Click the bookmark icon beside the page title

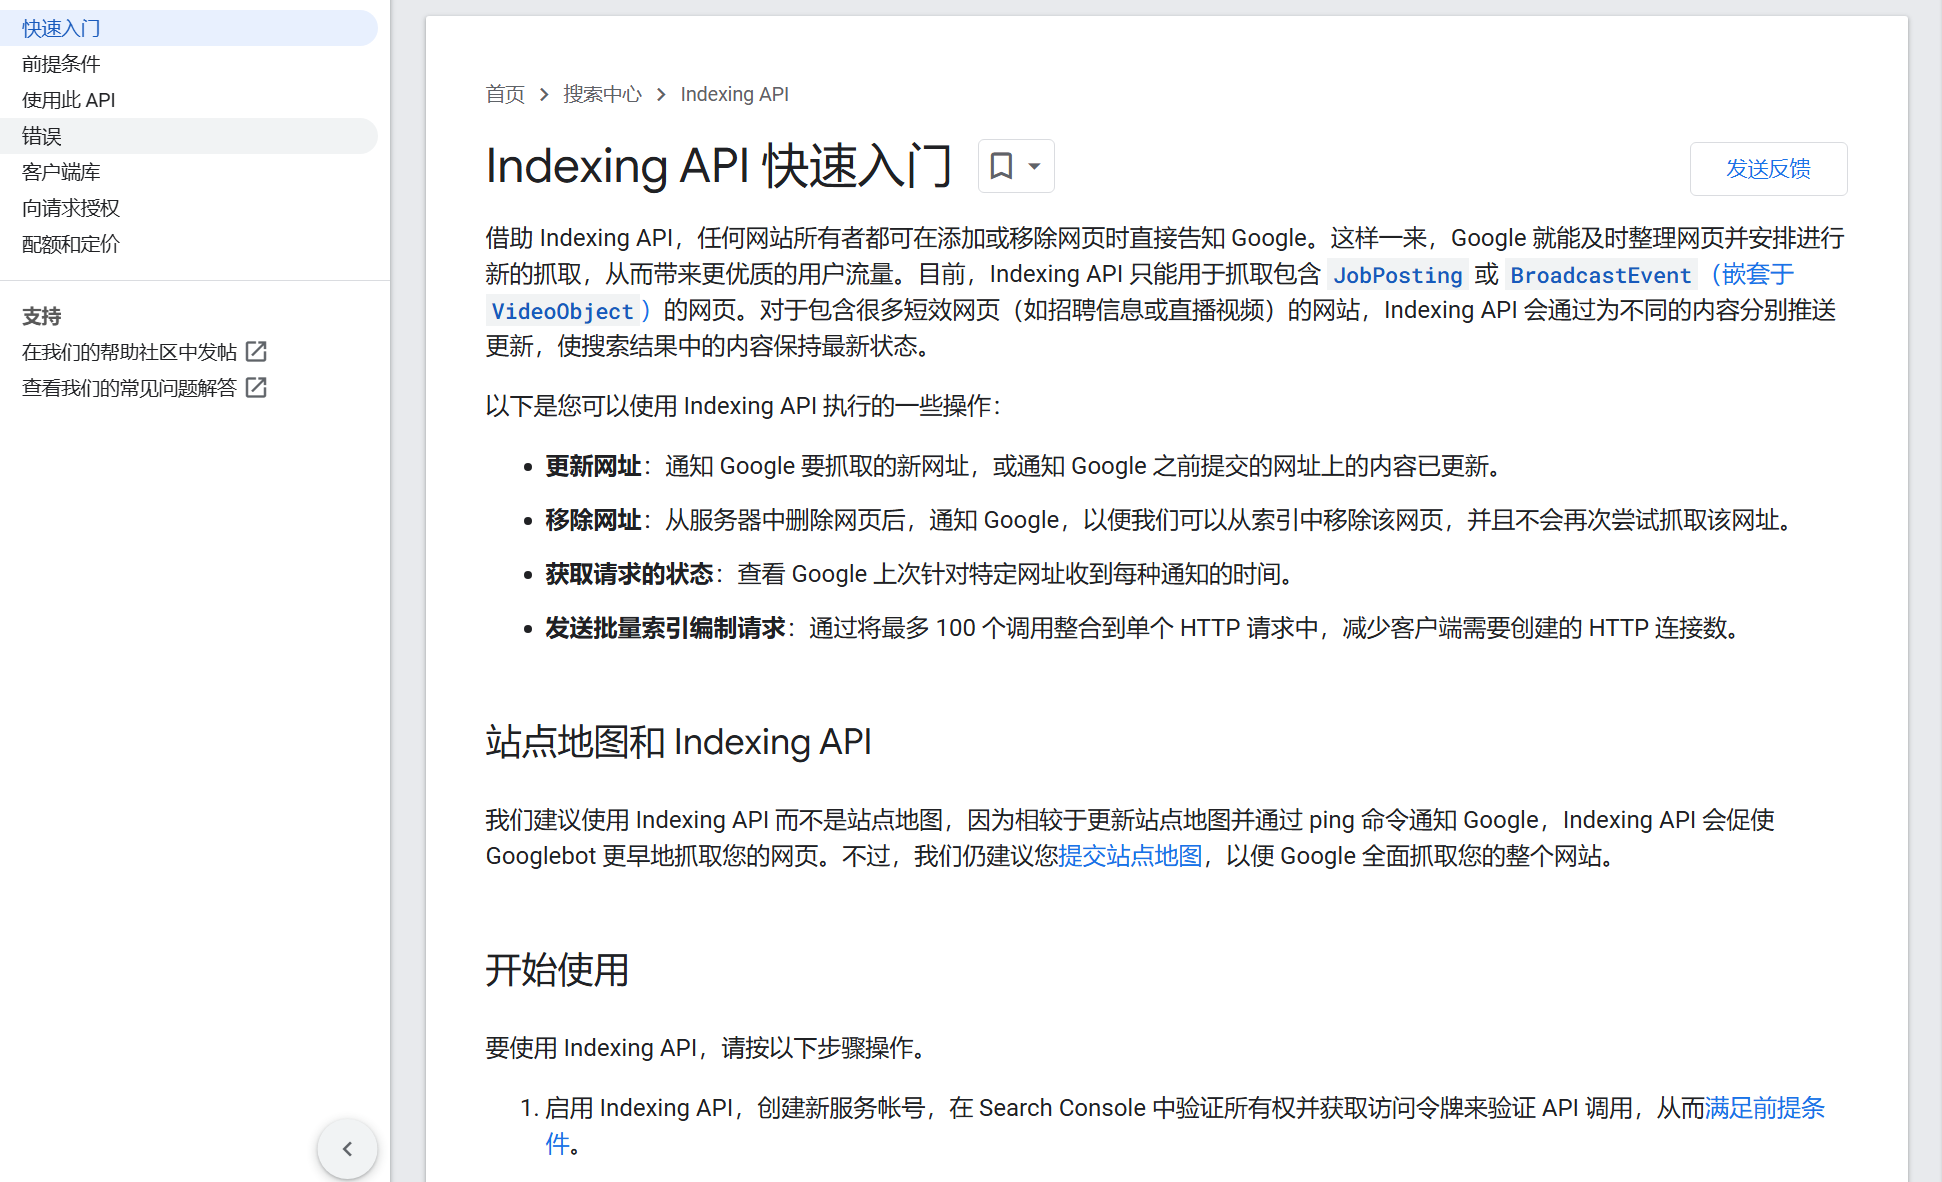click(x=1001, y=166)
